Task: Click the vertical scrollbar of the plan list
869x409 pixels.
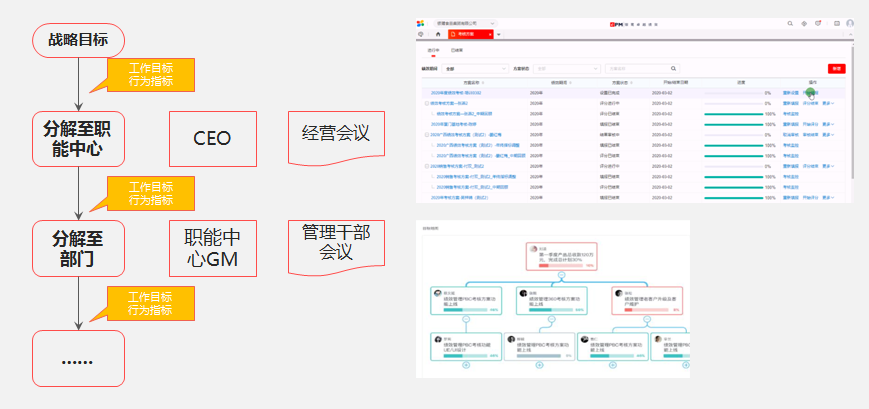Action: point(852,111)
